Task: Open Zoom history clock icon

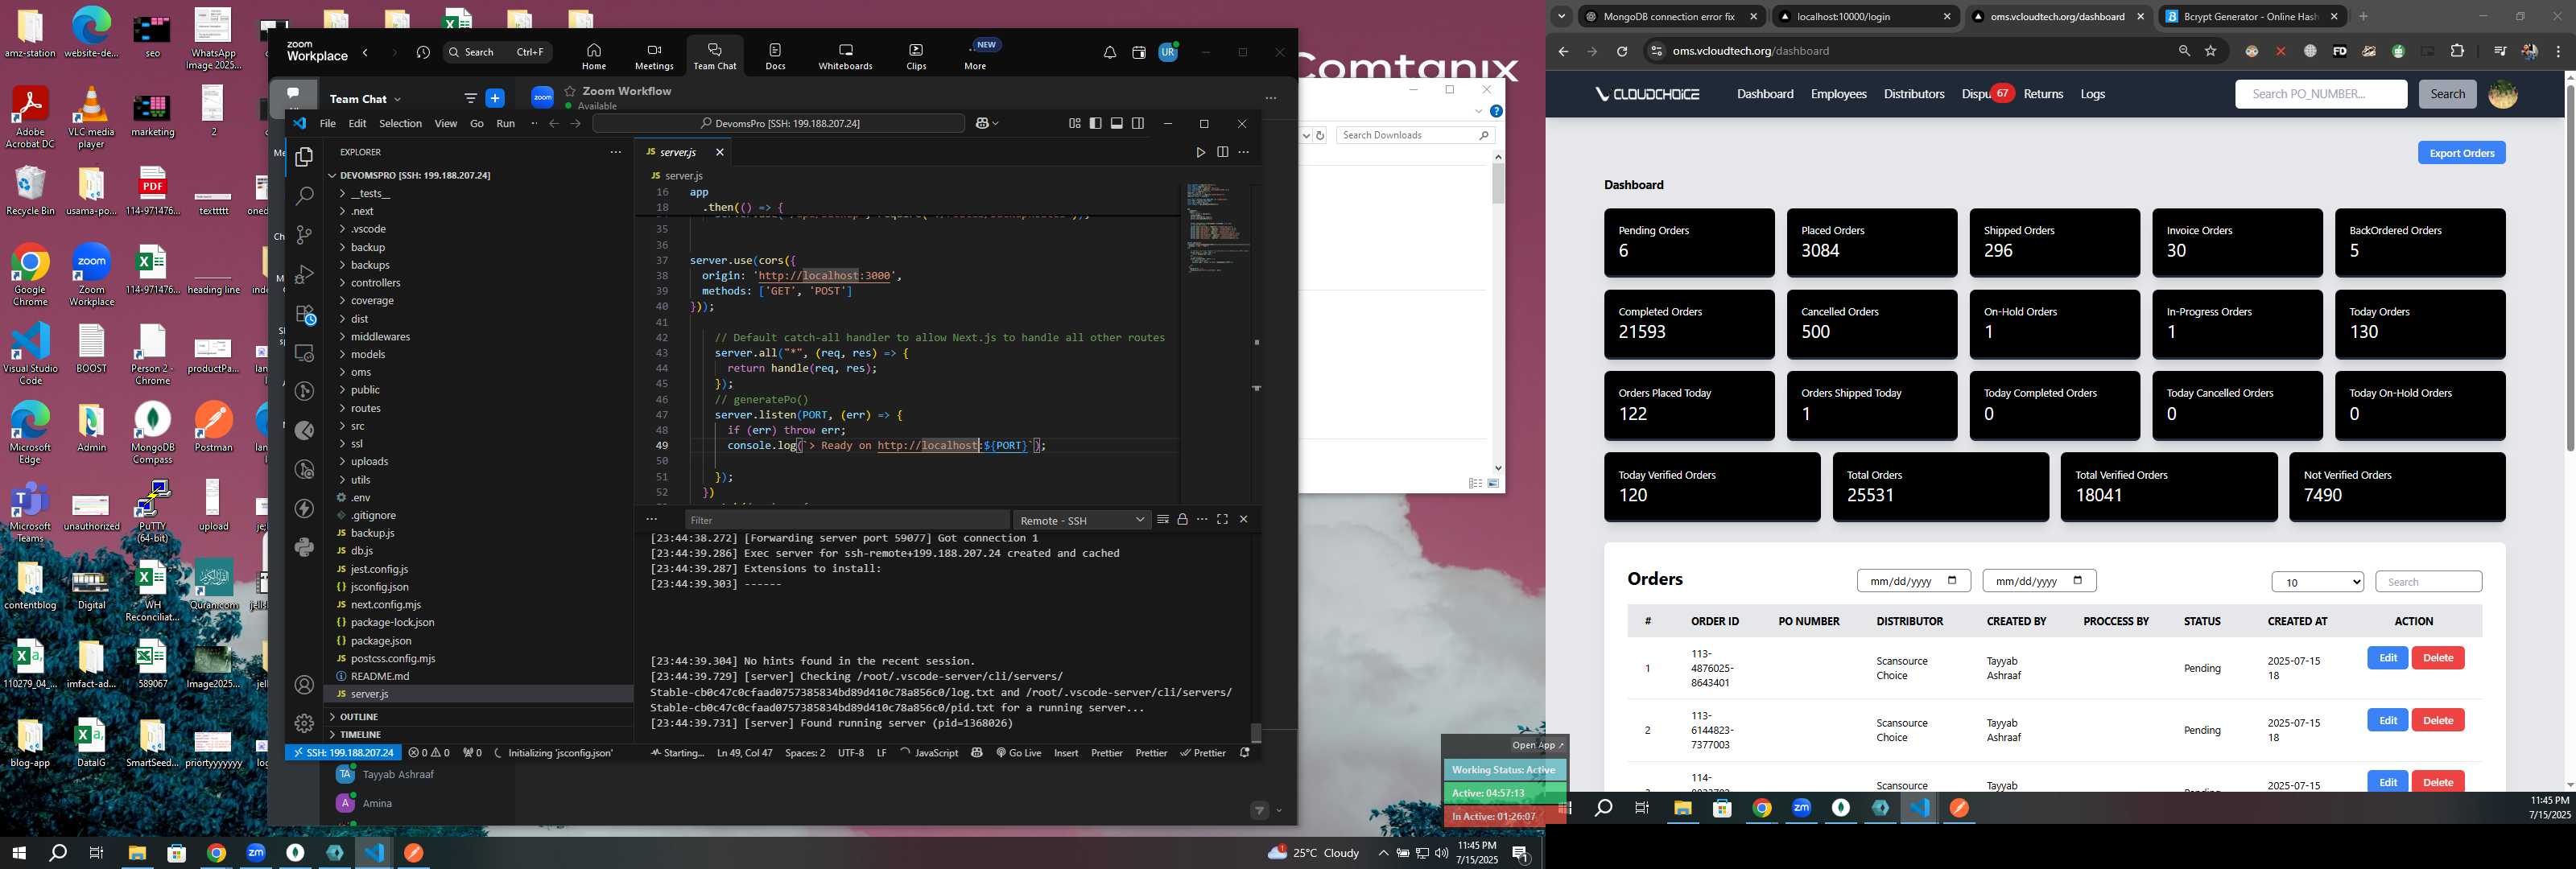Action: (x=423, y=52)
